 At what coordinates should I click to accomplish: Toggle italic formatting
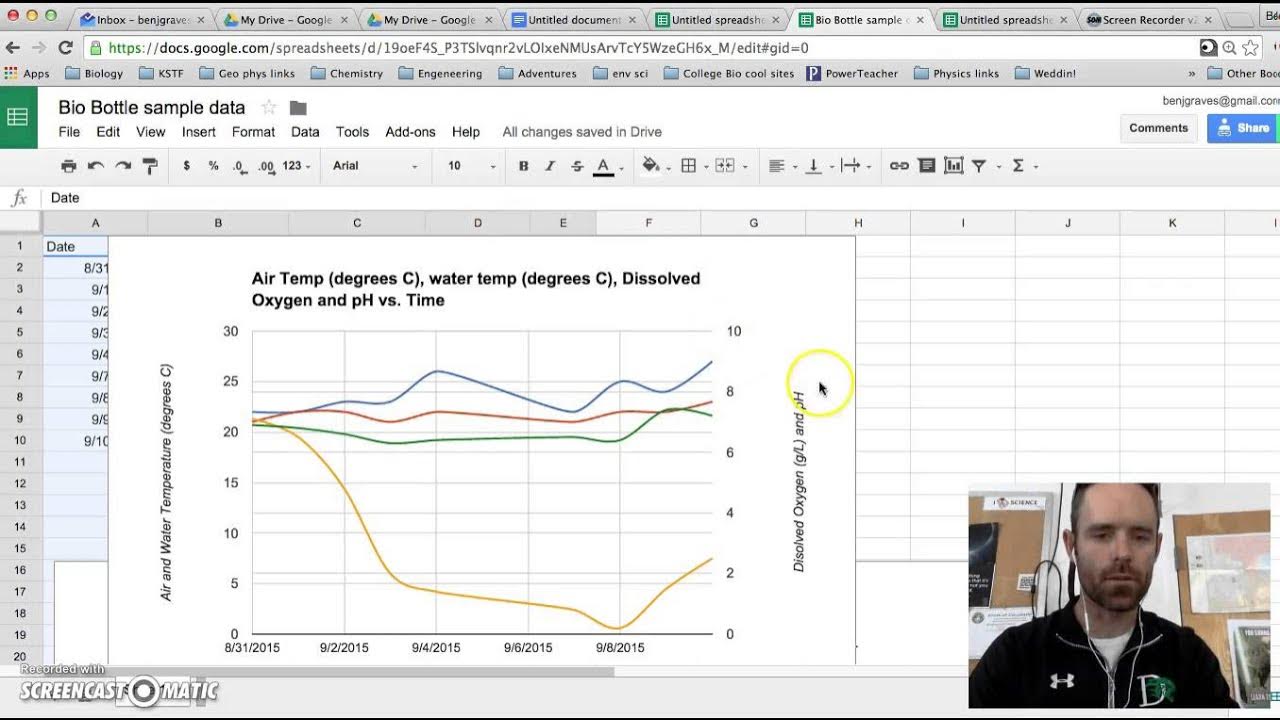[550, 166]
